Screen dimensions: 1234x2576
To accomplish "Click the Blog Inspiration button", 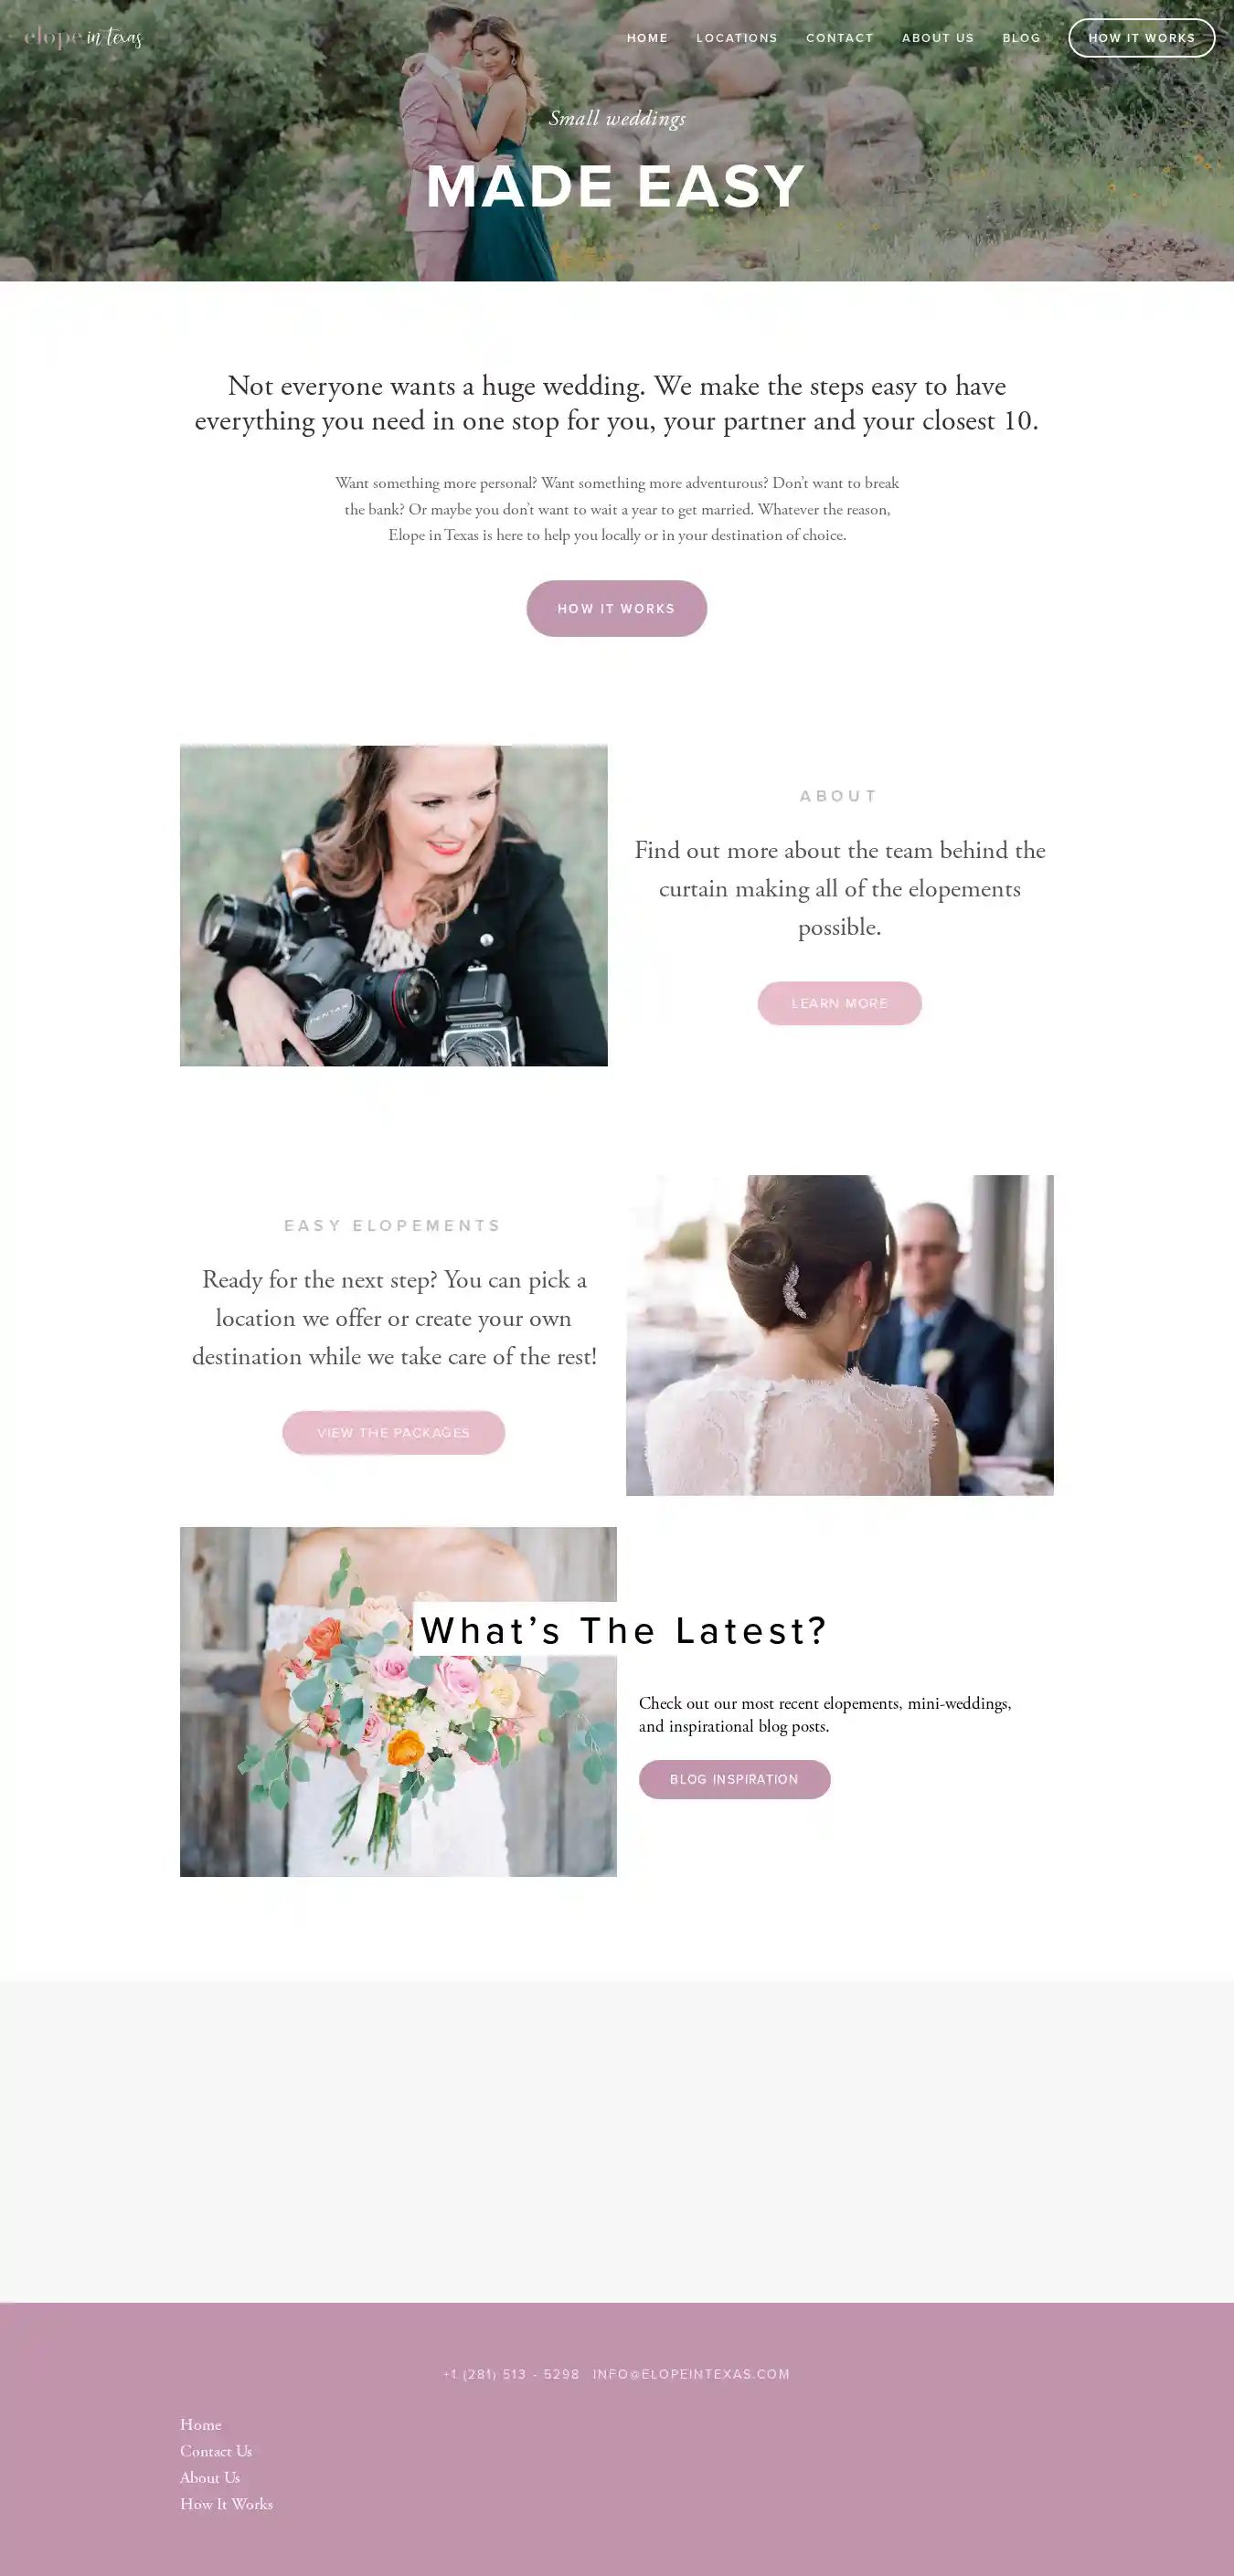I will click(735, 1779).
